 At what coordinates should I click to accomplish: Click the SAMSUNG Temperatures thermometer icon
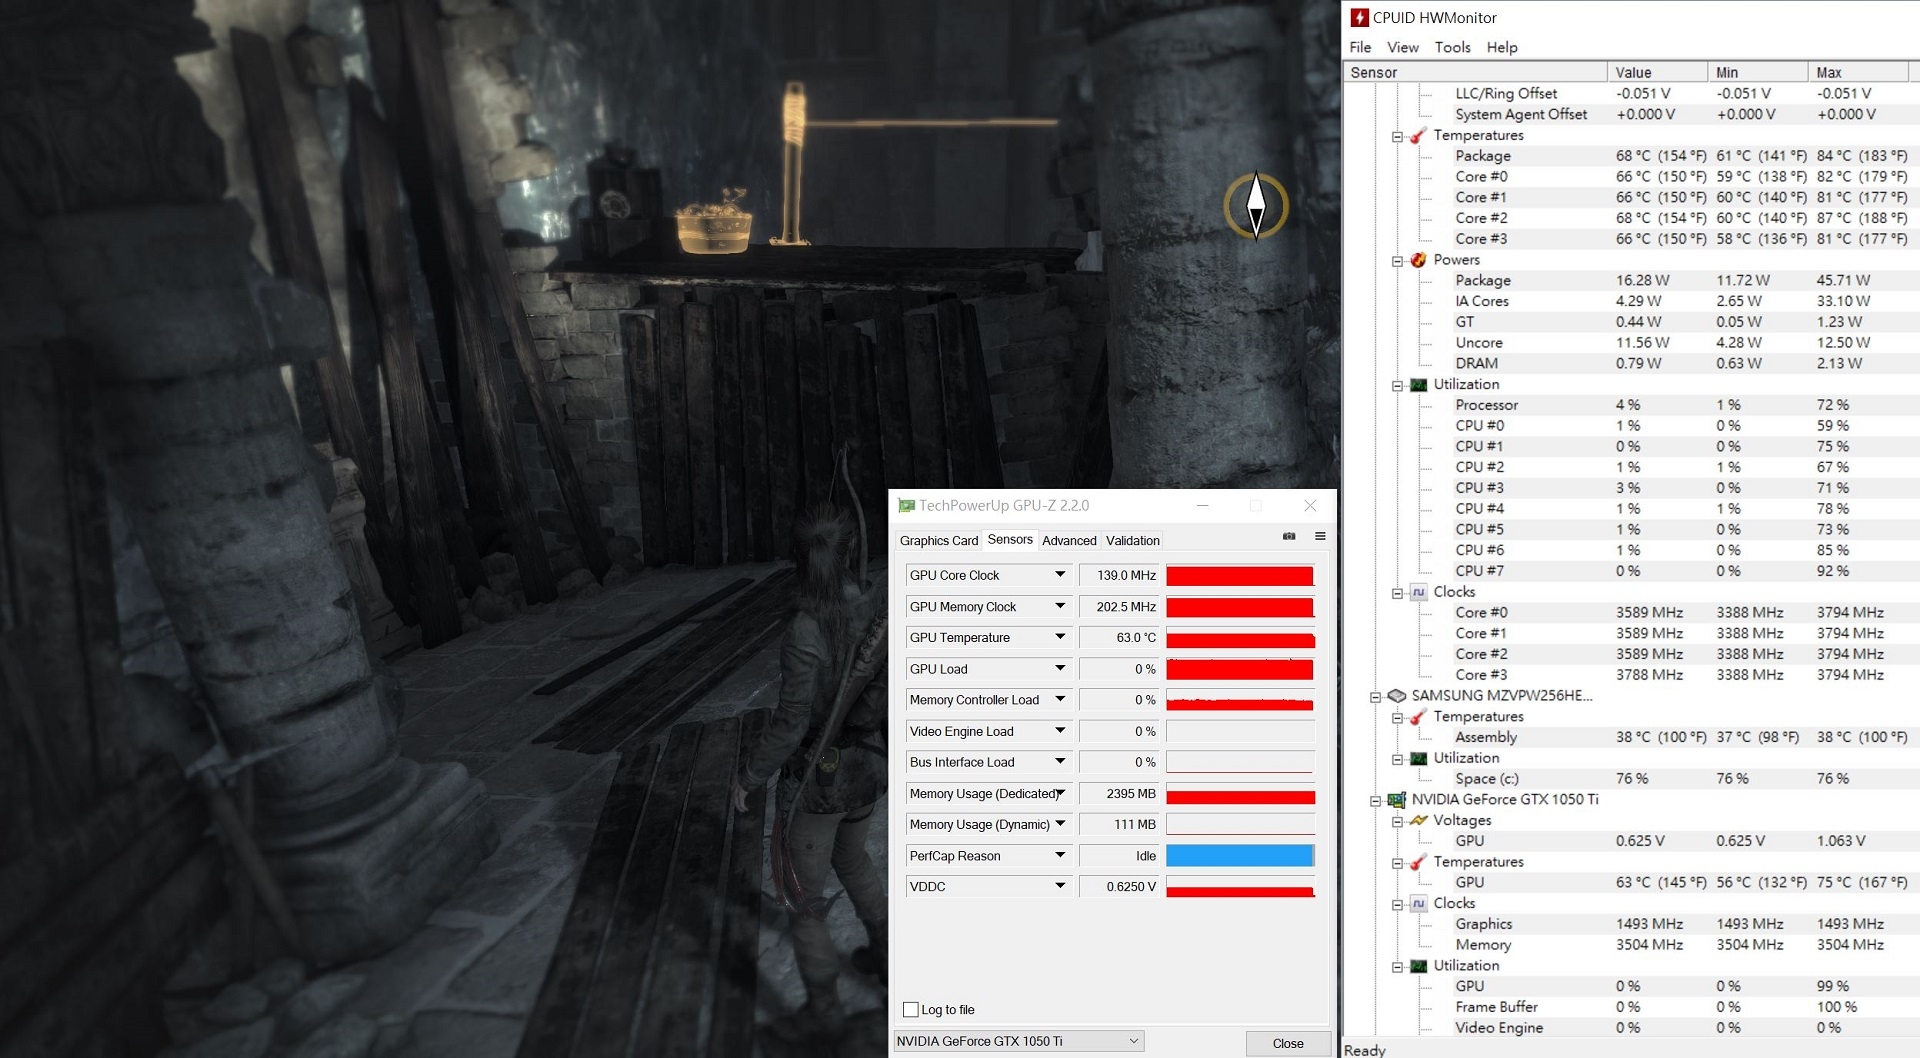tap(1418, 717)
